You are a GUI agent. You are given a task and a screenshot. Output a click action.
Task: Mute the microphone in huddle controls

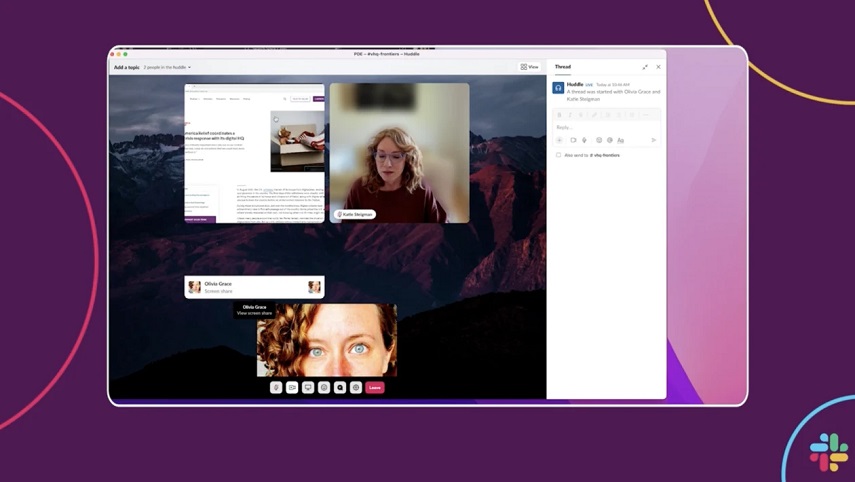[276, 388]
